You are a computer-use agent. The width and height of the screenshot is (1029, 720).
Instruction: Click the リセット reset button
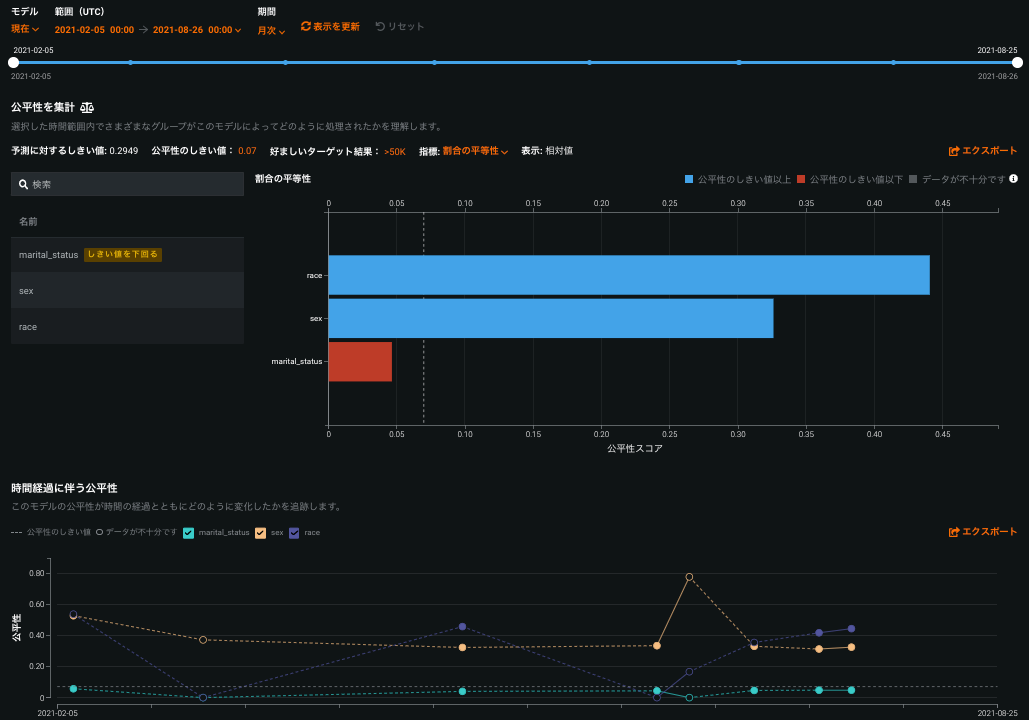pos(399,27)
